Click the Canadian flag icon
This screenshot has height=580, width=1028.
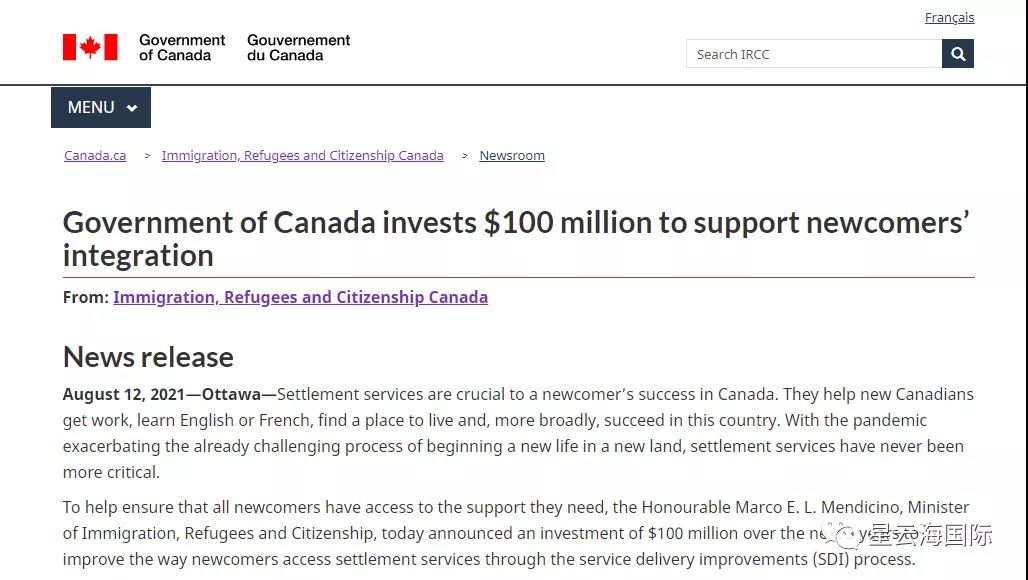pos(90,47)
